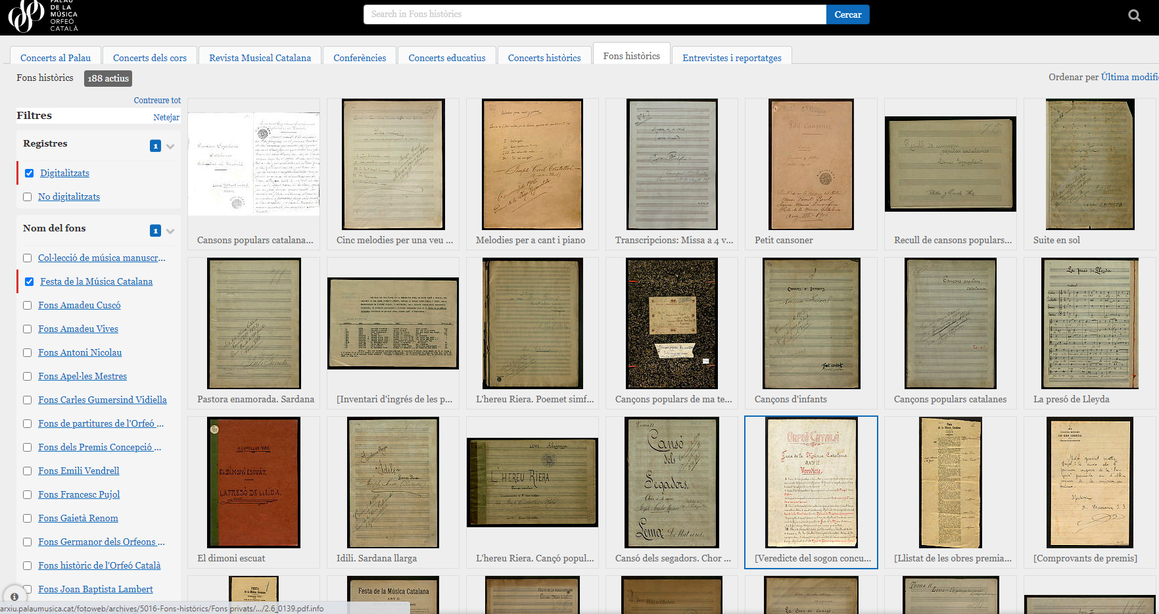Image resolution: width=1159 pixels, height=614 pixels.
Task: Open Melodies per a cant i piano thumbnail
Action: [x=532, y=164]
